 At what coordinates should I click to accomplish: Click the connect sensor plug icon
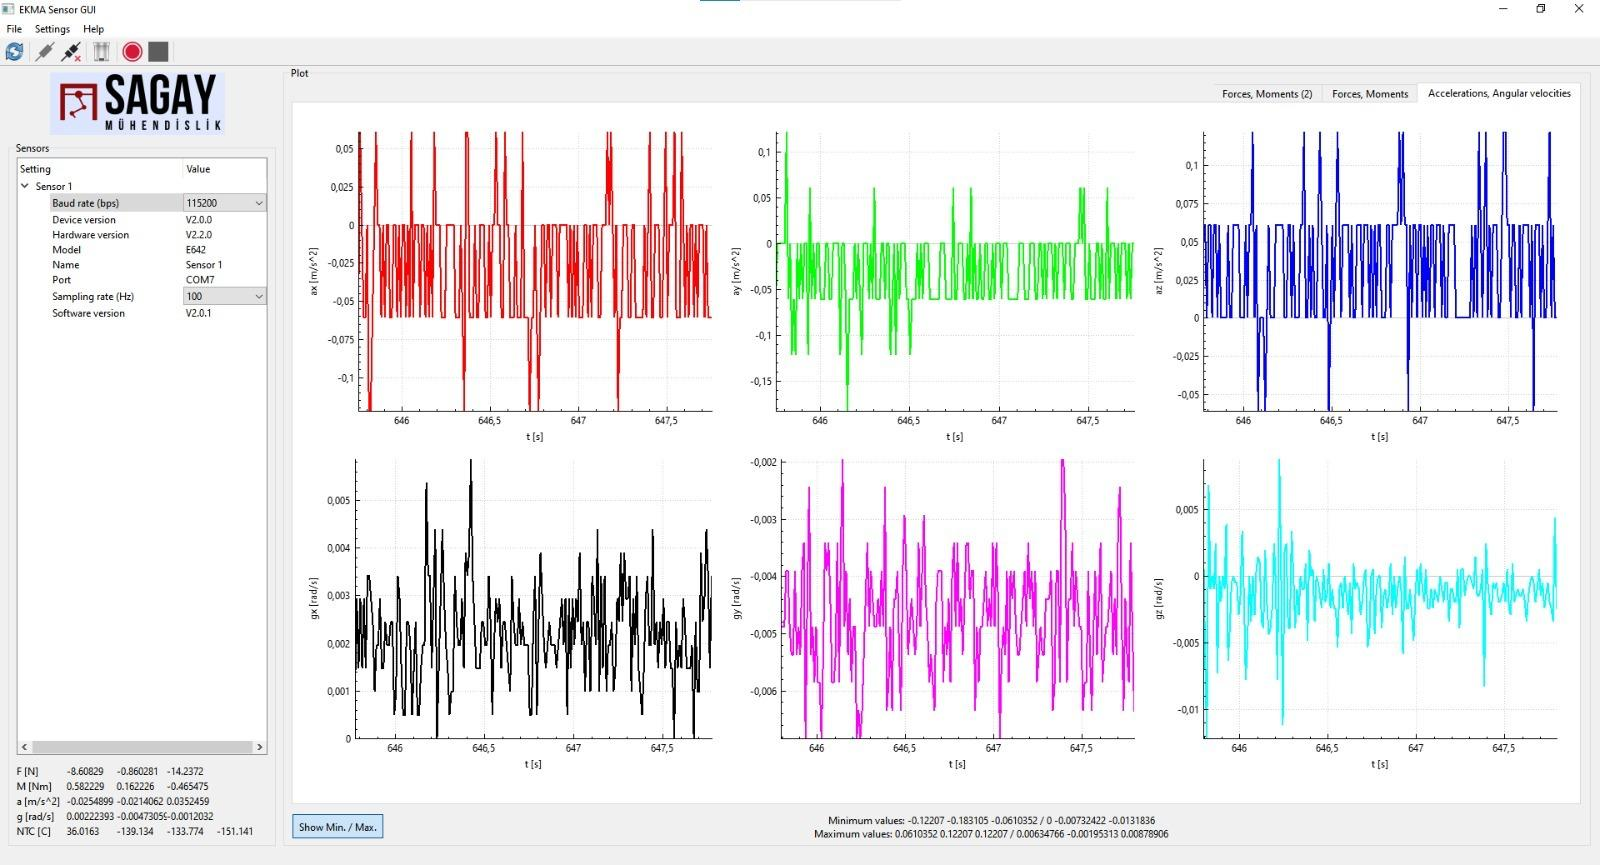44,52
